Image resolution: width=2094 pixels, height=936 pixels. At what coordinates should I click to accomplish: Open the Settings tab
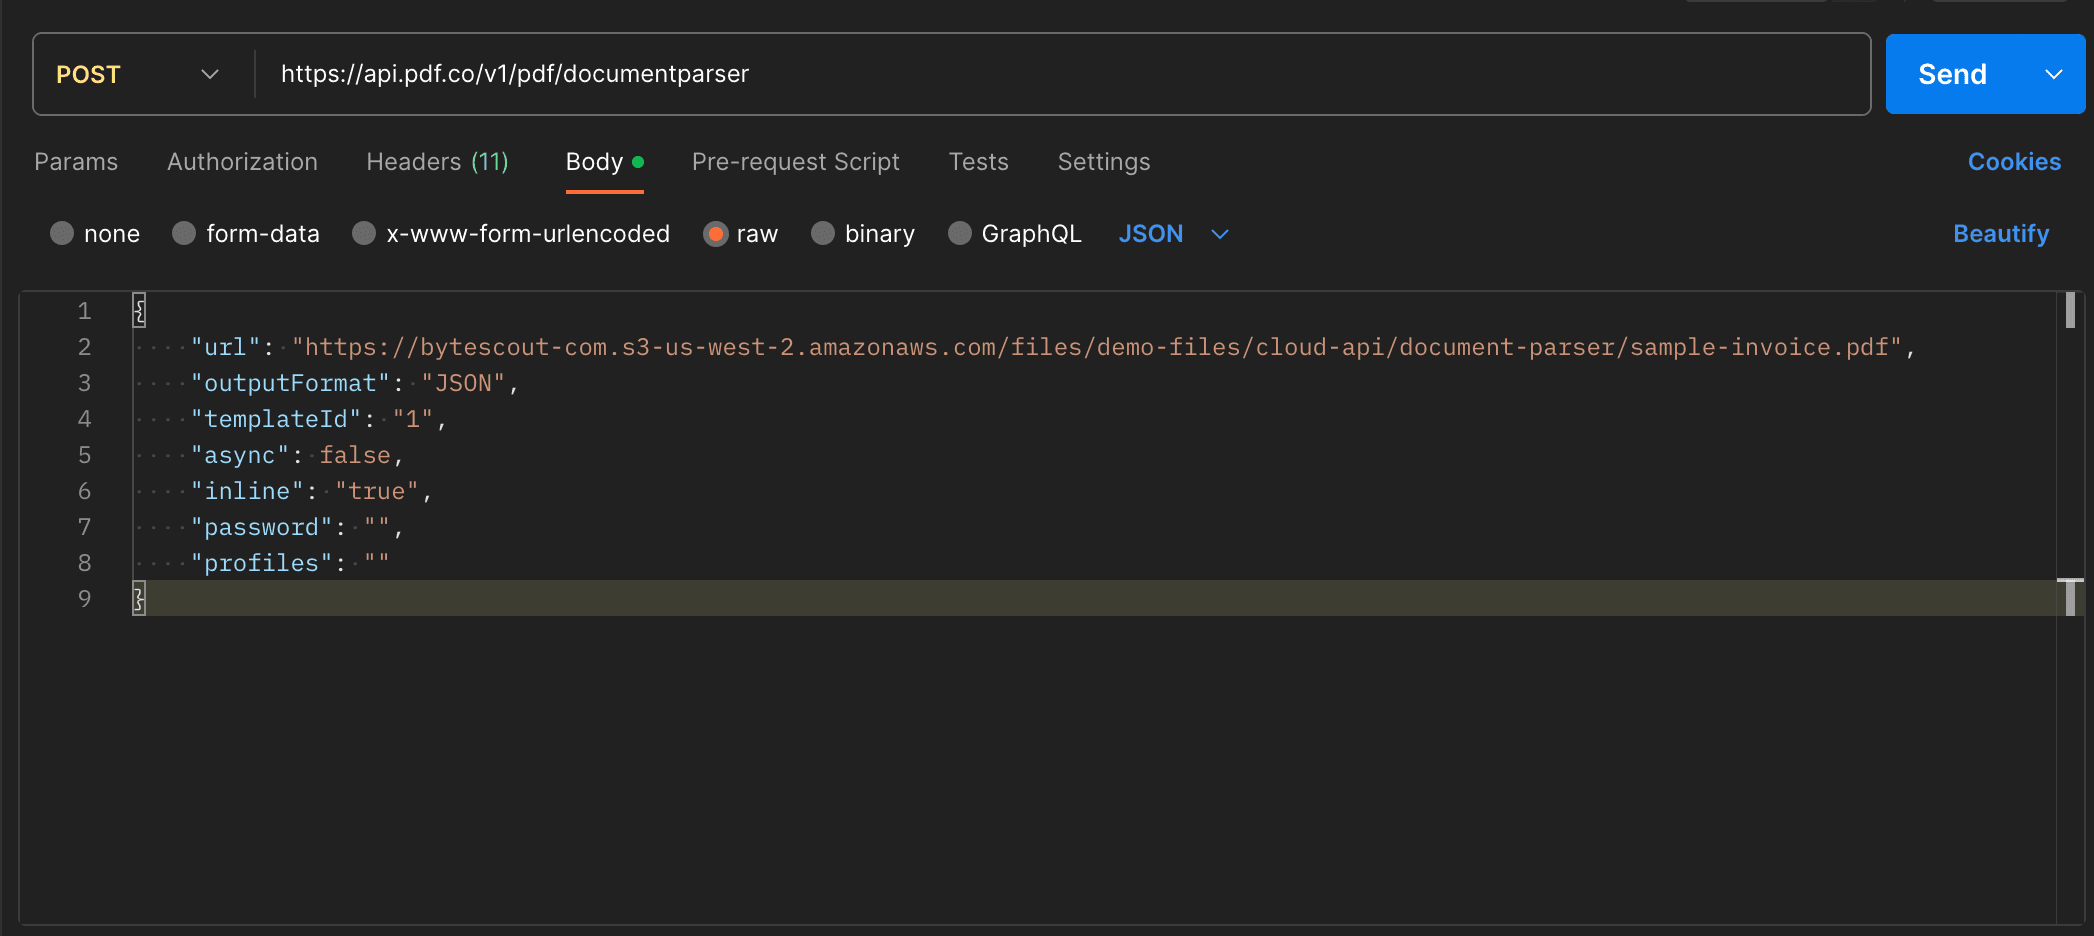(x=1103, y=162)
